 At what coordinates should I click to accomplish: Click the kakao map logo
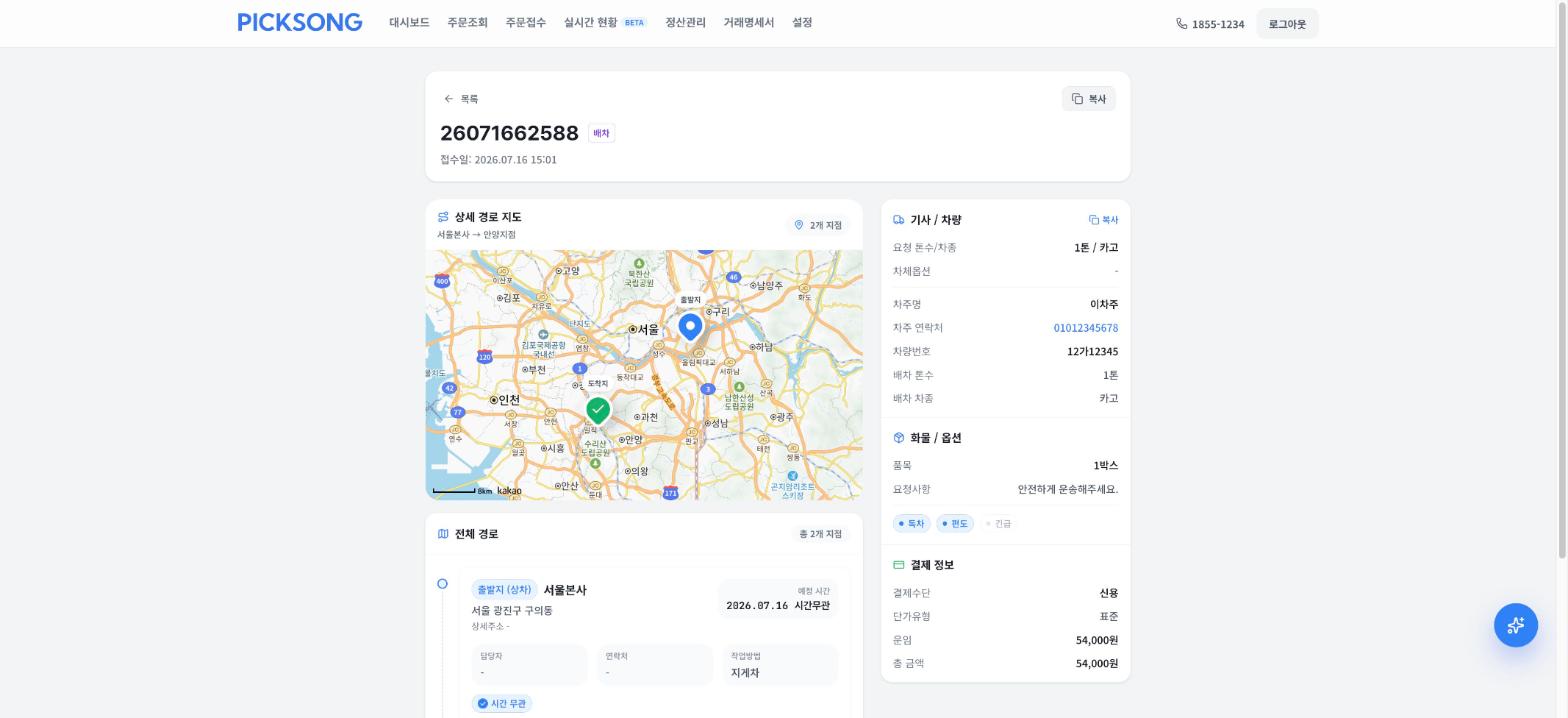509,491
